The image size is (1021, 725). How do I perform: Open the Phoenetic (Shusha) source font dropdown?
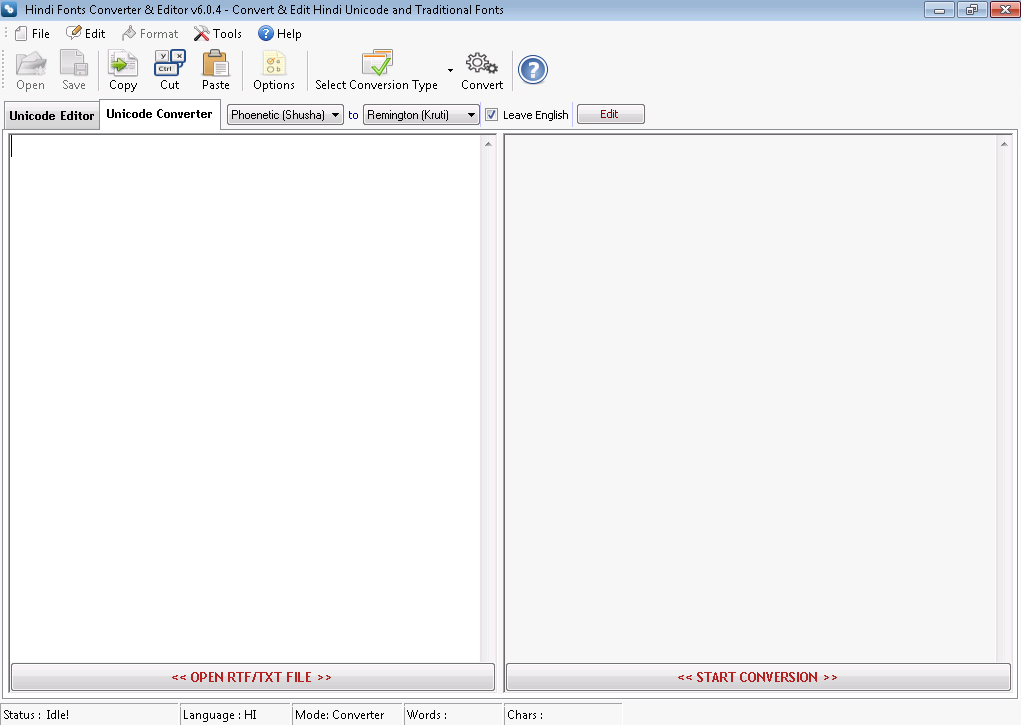(285, 115)
